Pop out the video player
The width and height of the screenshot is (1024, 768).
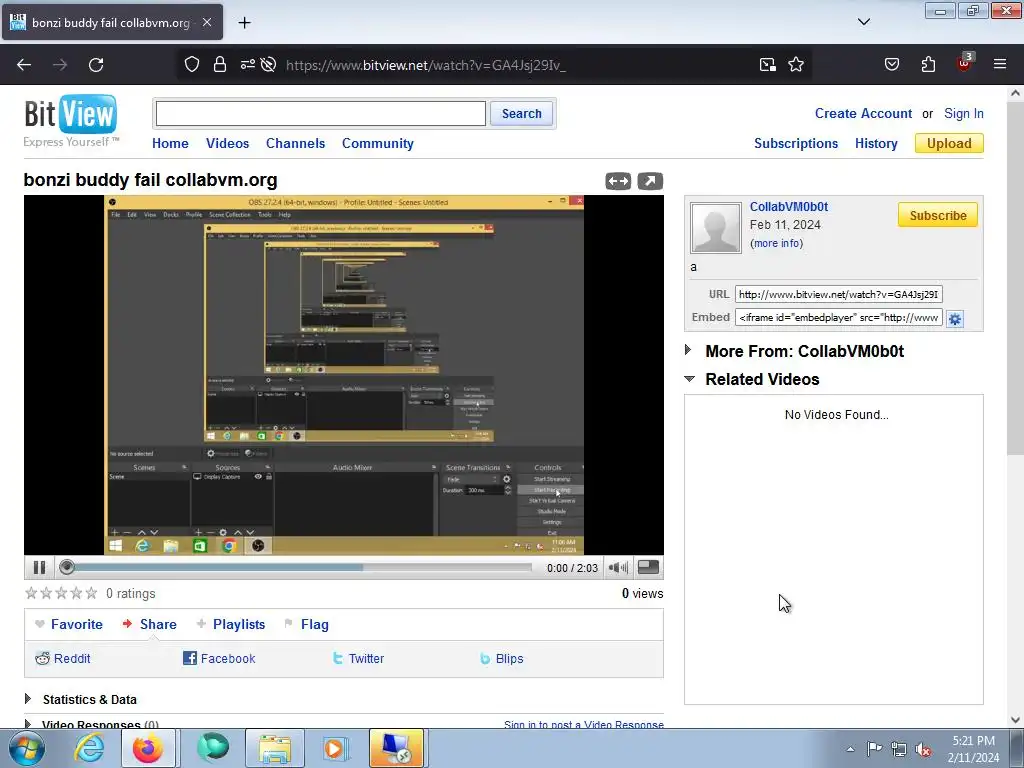(x=650, y=181)
